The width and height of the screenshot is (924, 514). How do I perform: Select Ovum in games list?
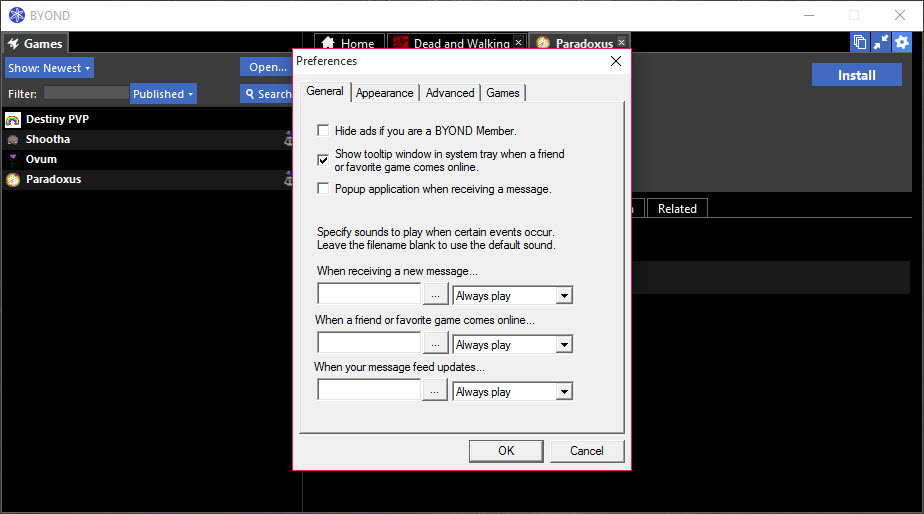point(147,159)
